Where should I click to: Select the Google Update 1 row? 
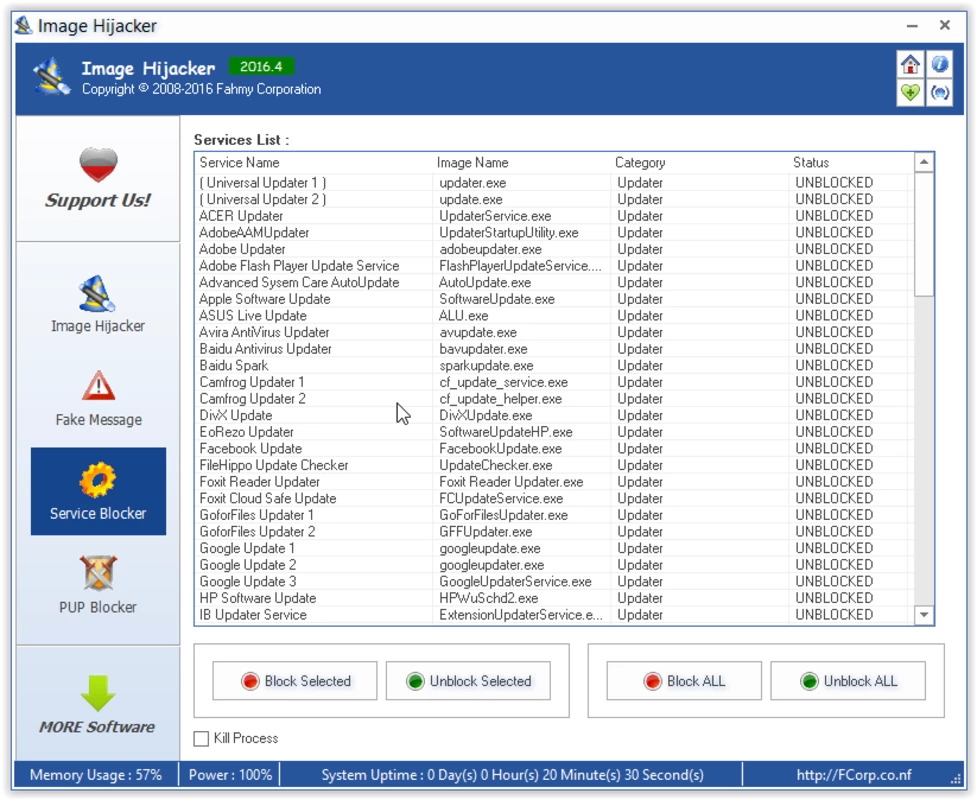[x=553, y=548]
